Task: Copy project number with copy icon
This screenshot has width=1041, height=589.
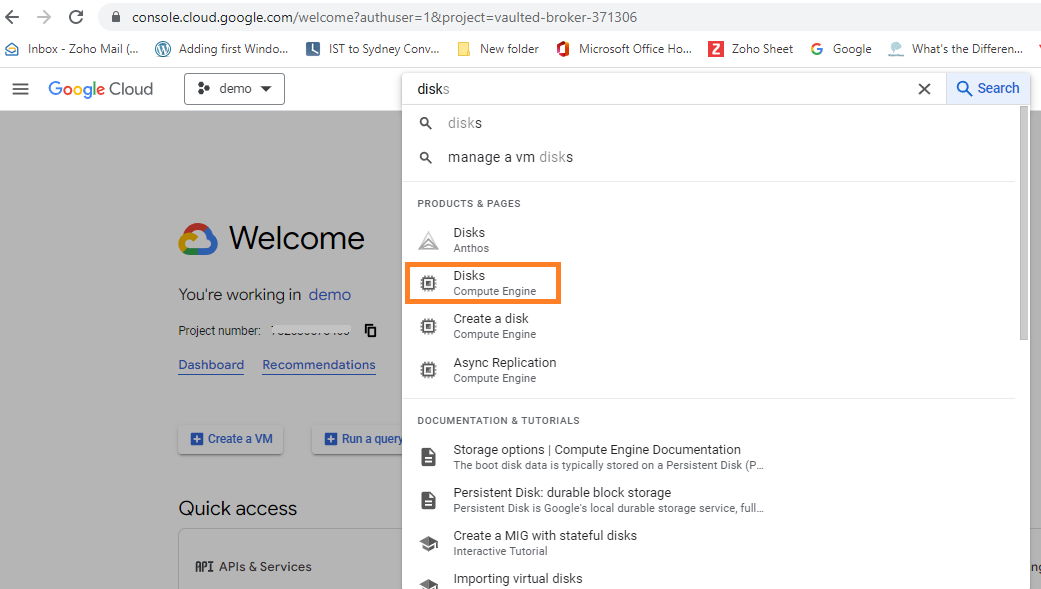Action: pos(371,330)
